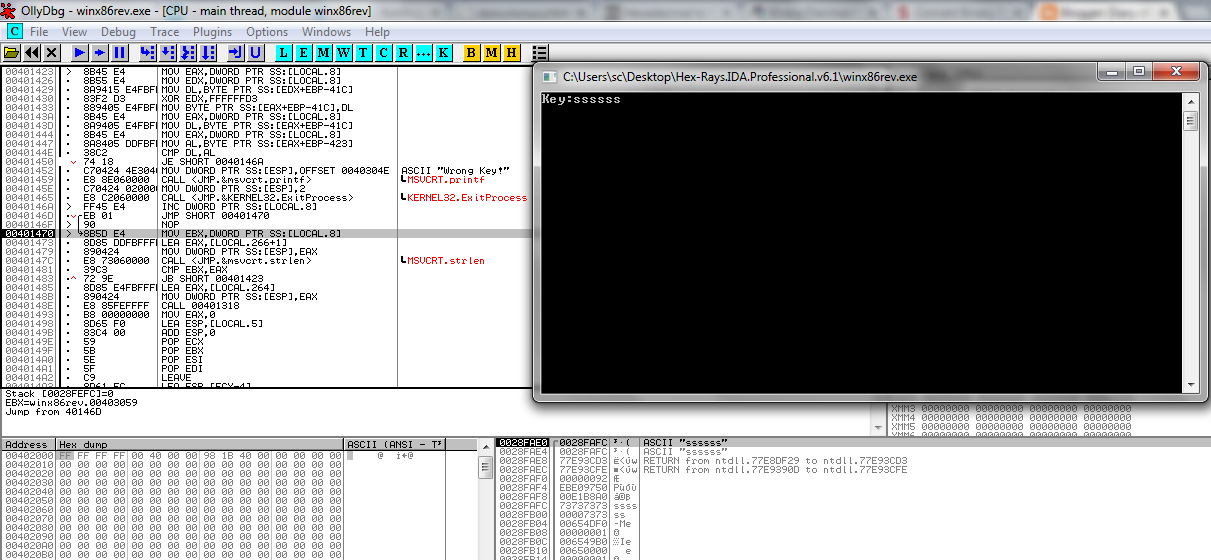Click the Run thread toolbar icon
The height and width of the screenshot is (560, 1211).
[x=100, y=52]
